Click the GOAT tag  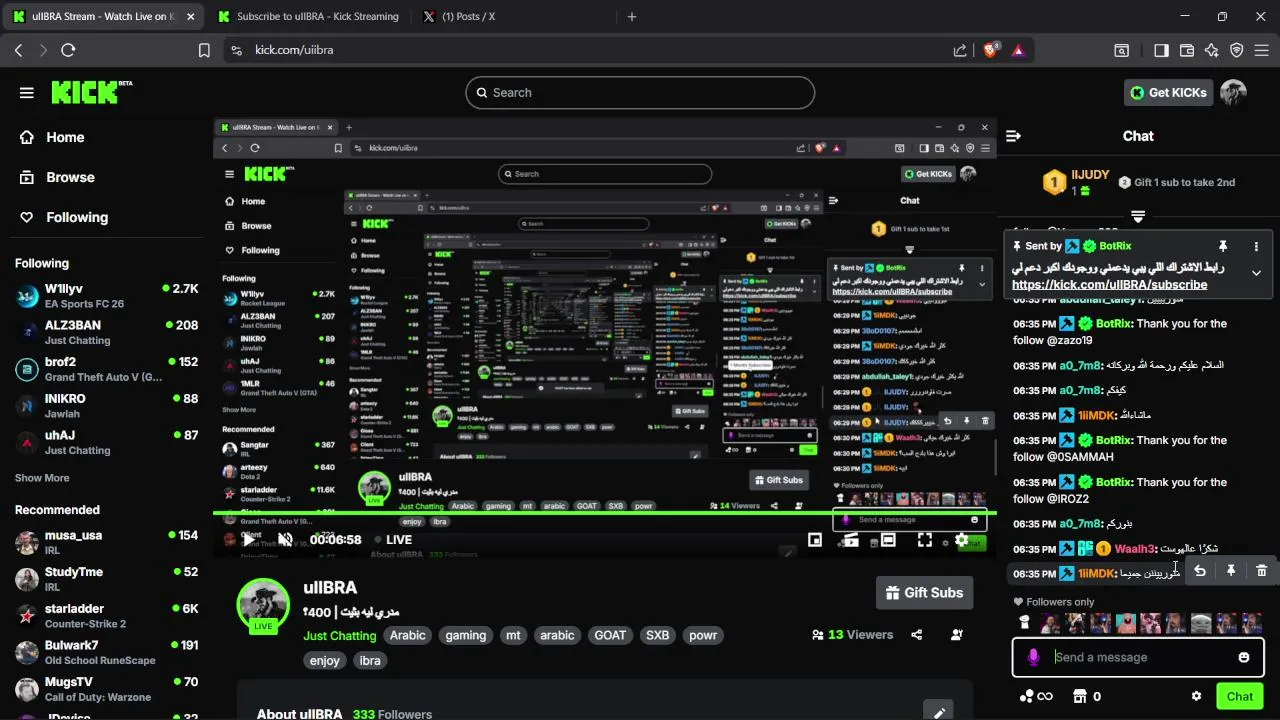click(x=610, y=635)
